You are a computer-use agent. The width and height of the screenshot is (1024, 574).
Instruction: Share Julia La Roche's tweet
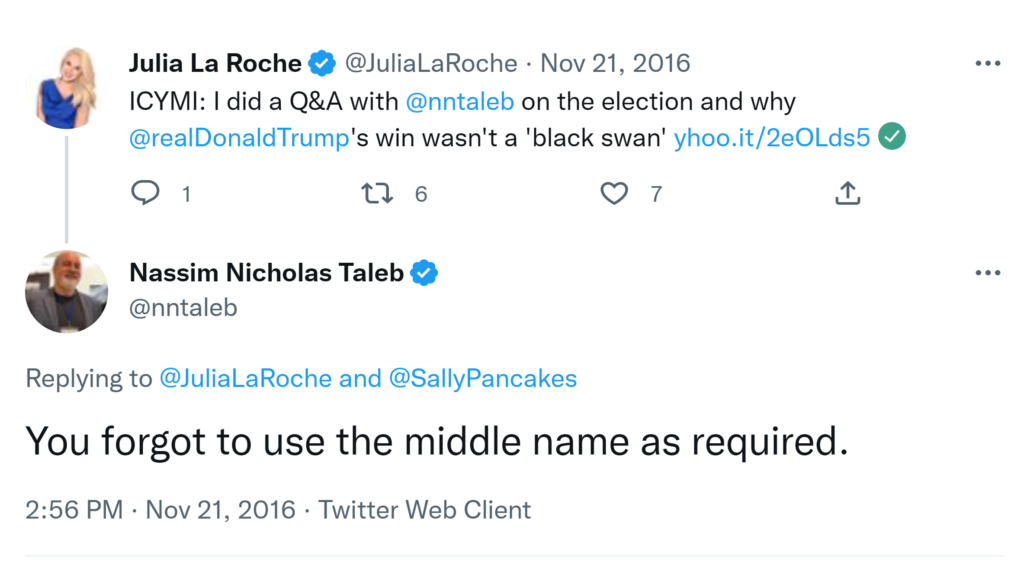click(x=847, y=193)
